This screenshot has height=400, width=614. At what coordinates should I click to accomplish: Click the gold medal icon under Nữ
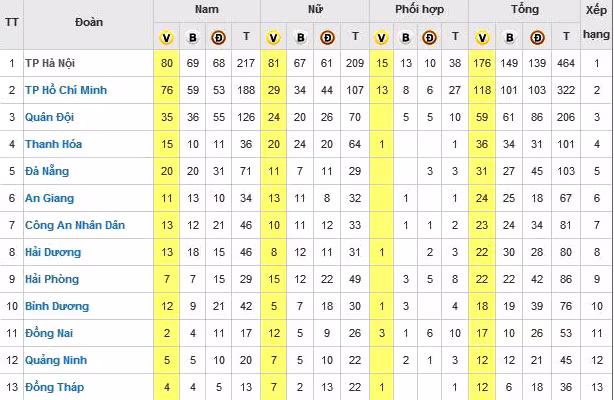[273, 38]
